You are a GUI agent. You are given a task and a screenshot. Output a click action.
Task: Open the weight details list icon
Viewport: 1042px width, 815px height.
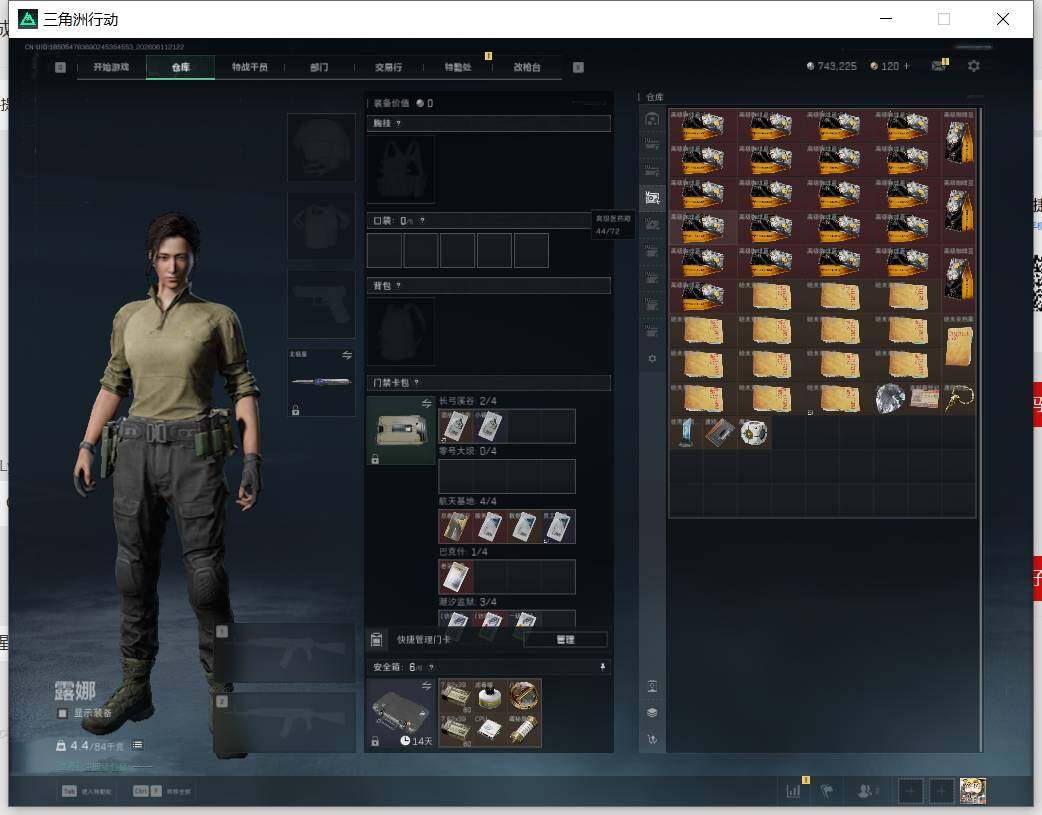(137, 745)
